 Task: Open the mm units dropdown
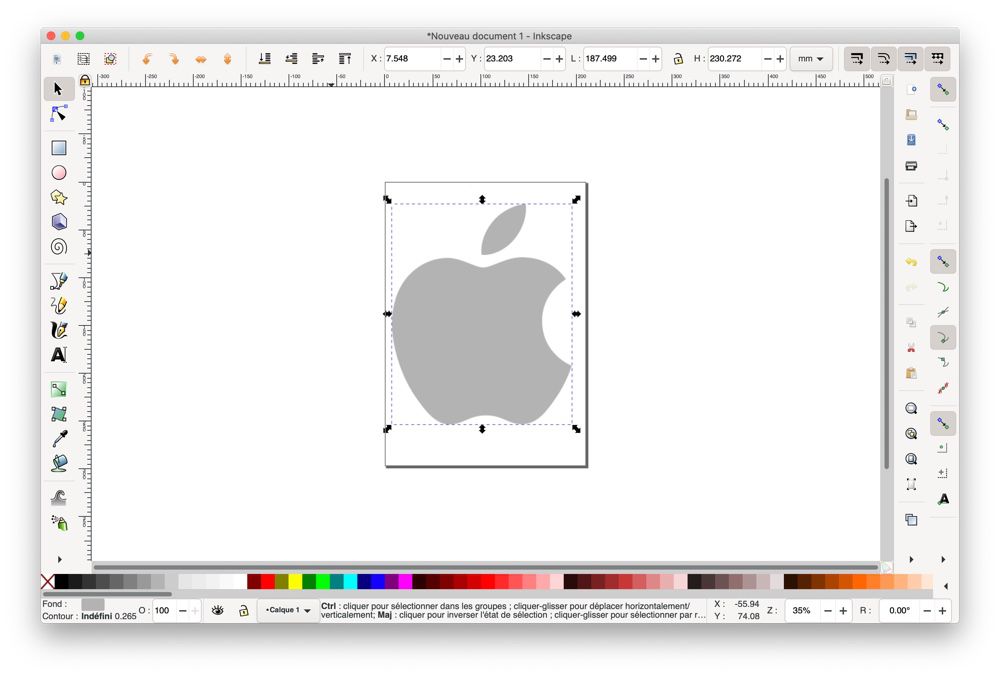tap(811, 59)
